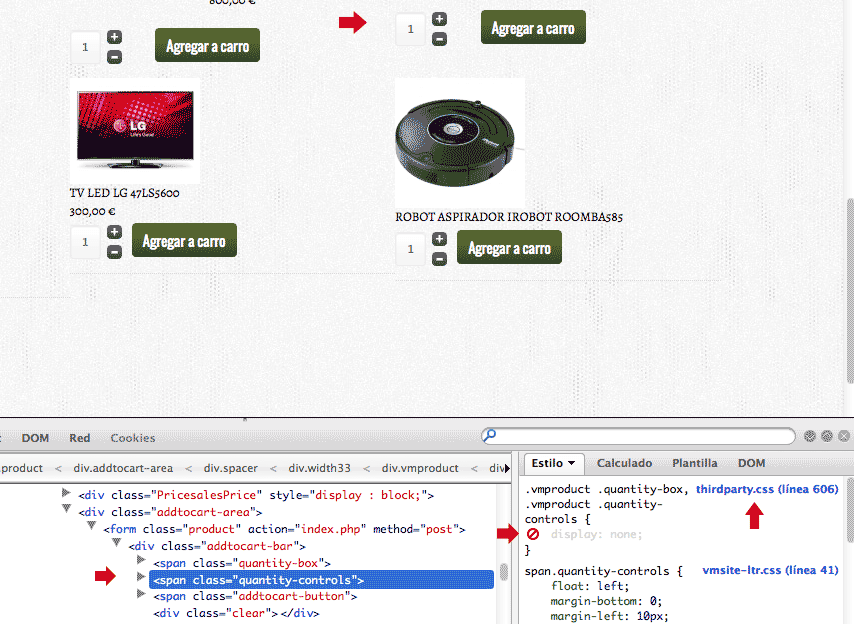Image resolution: width=854 pixels, height=624 pixels.
Task: Toggle the disabled 'display: none' rule icon
Action: pyautogui.click(x=533, y=534)
